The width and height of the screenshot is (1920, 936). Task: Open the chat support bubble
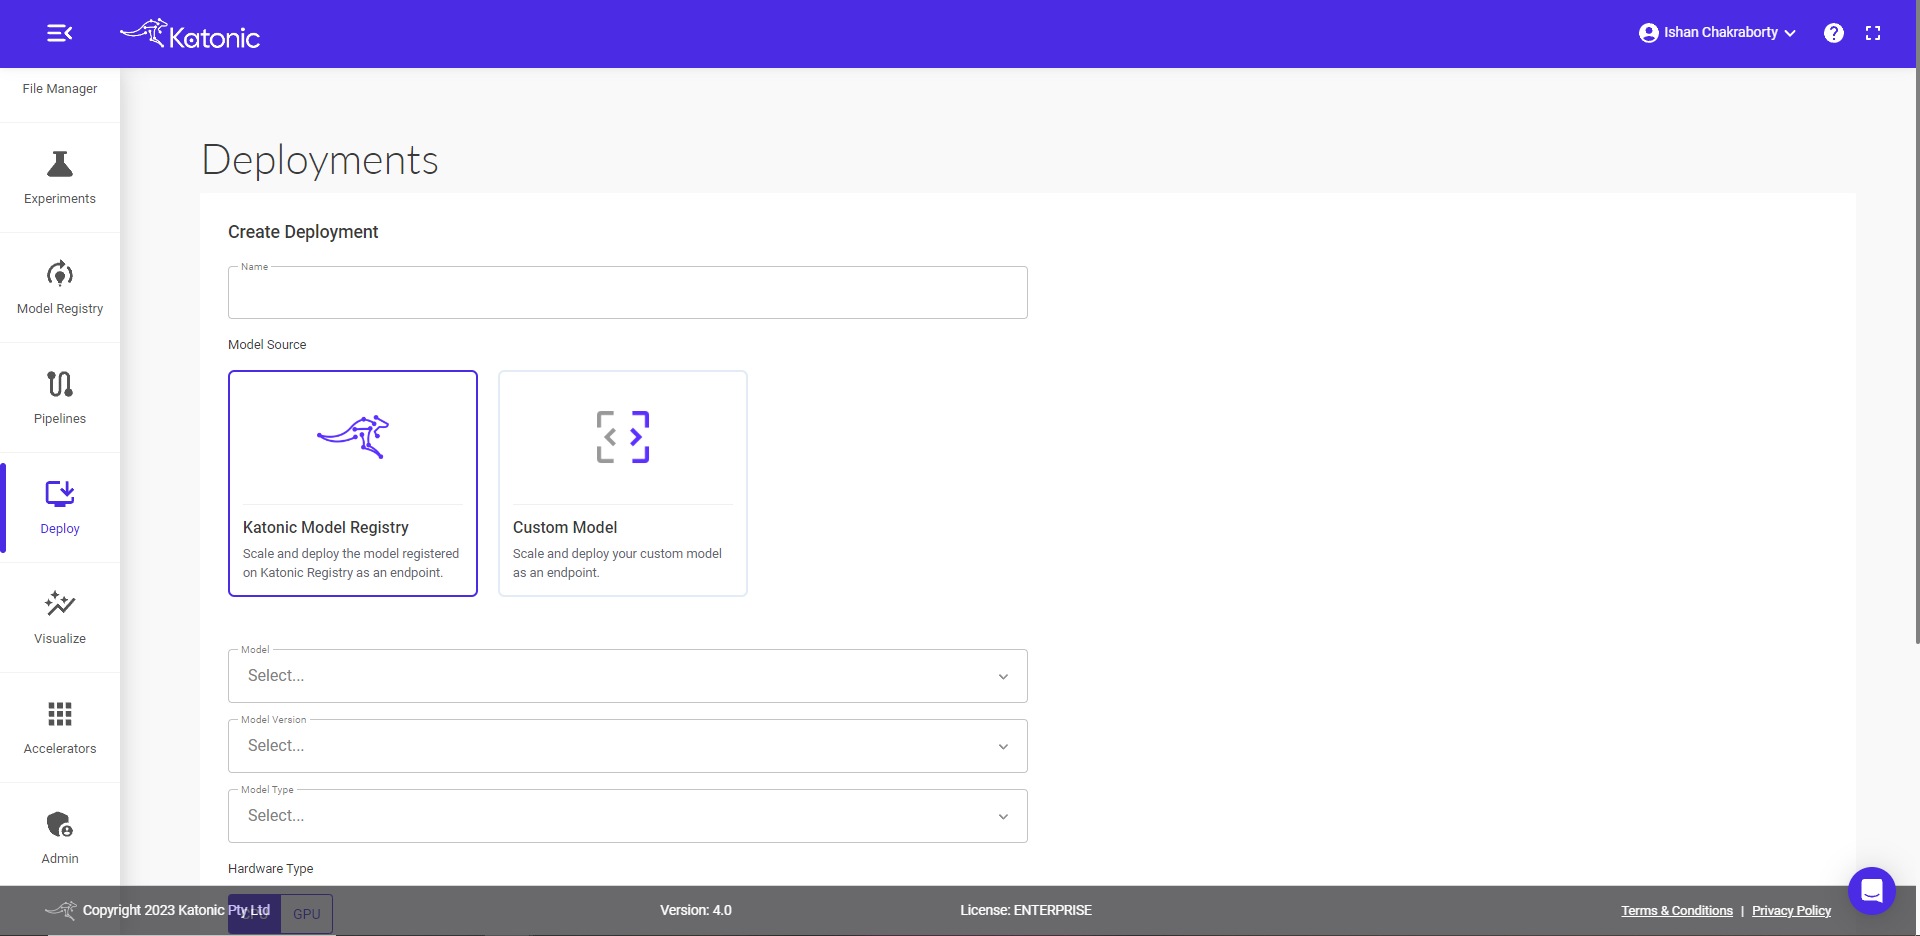click(1872, 890)
